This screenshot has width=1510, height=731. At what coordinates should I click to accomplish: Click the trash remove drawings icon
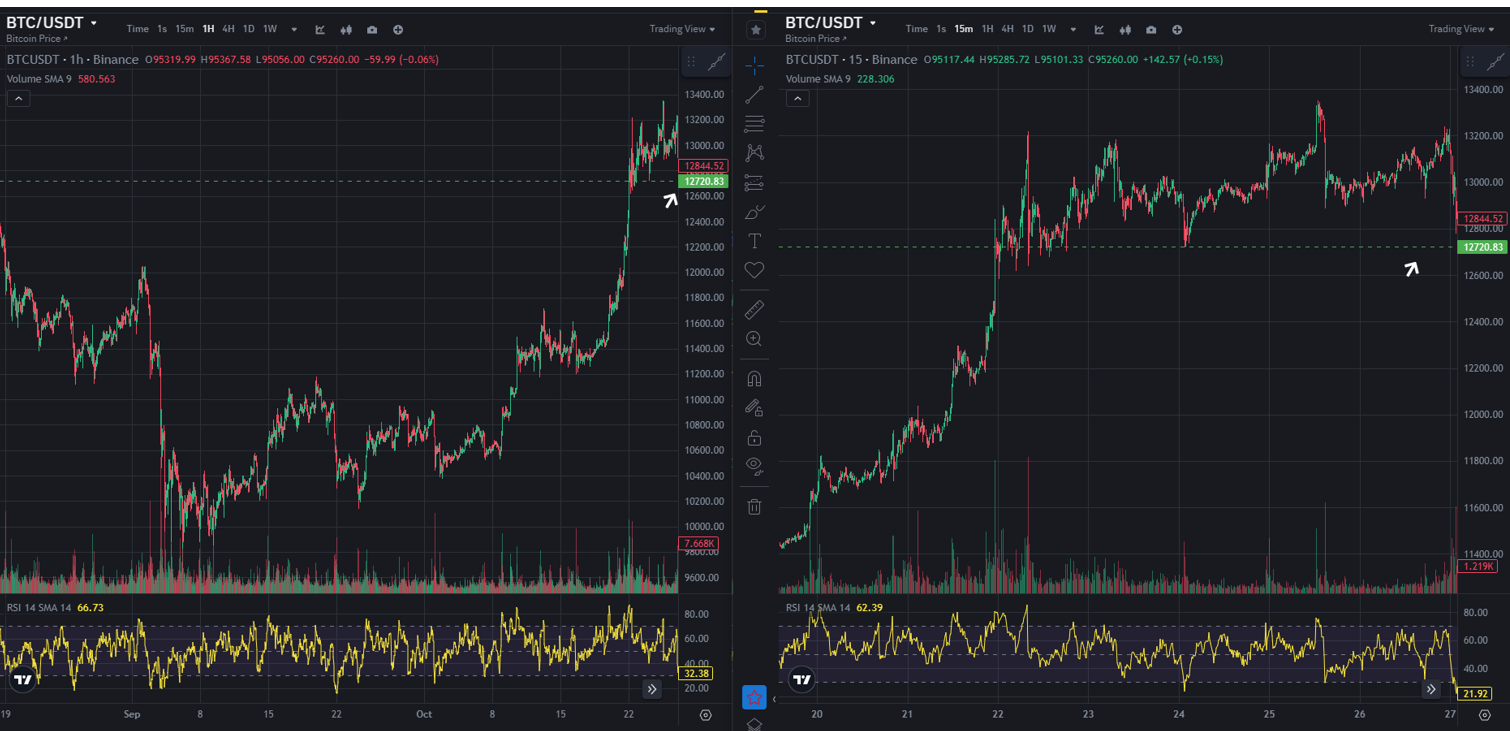click(754, 507)
